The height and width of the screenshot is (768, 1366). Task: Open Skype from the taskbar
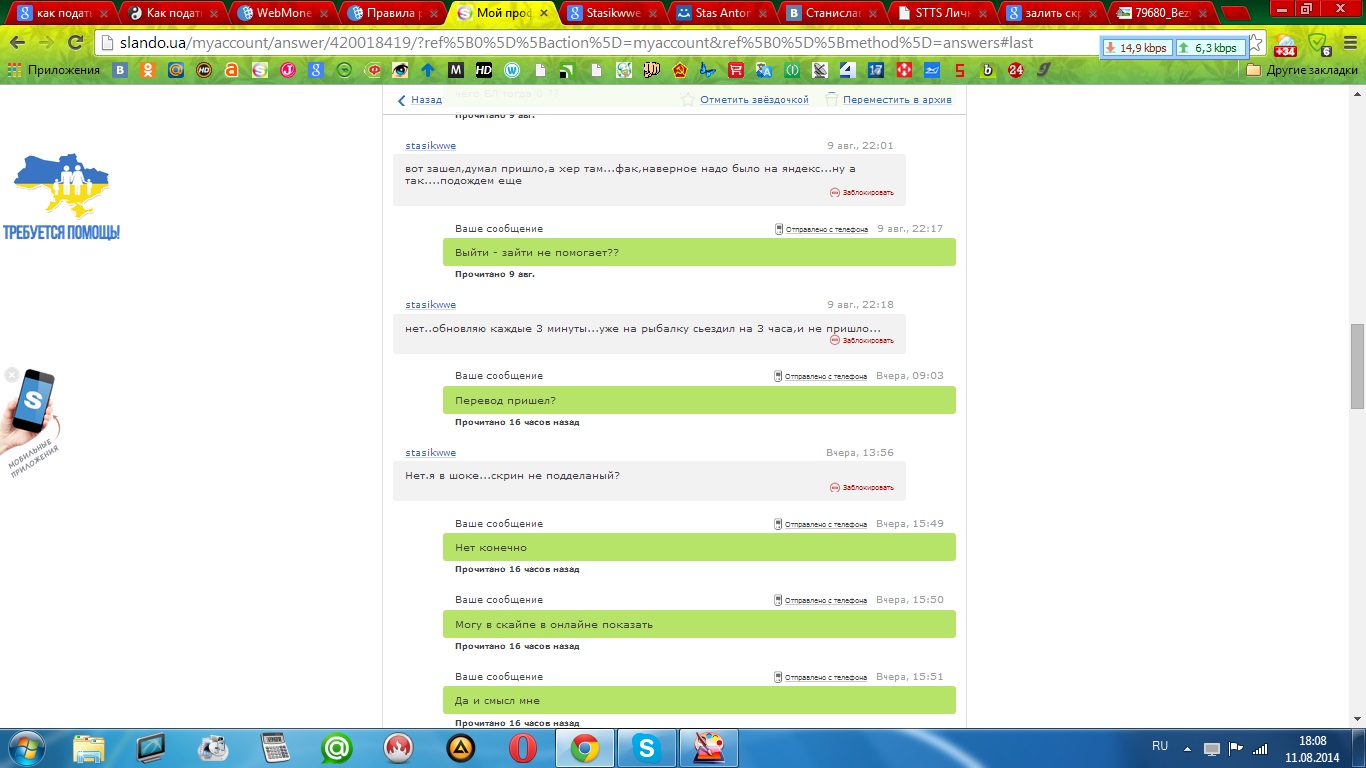(647, 748)
